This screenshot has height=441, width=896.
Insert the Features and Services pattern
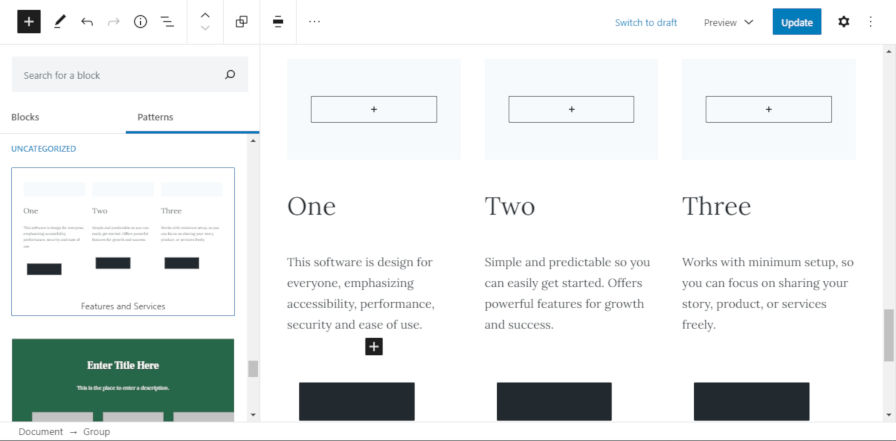point(123,241)
